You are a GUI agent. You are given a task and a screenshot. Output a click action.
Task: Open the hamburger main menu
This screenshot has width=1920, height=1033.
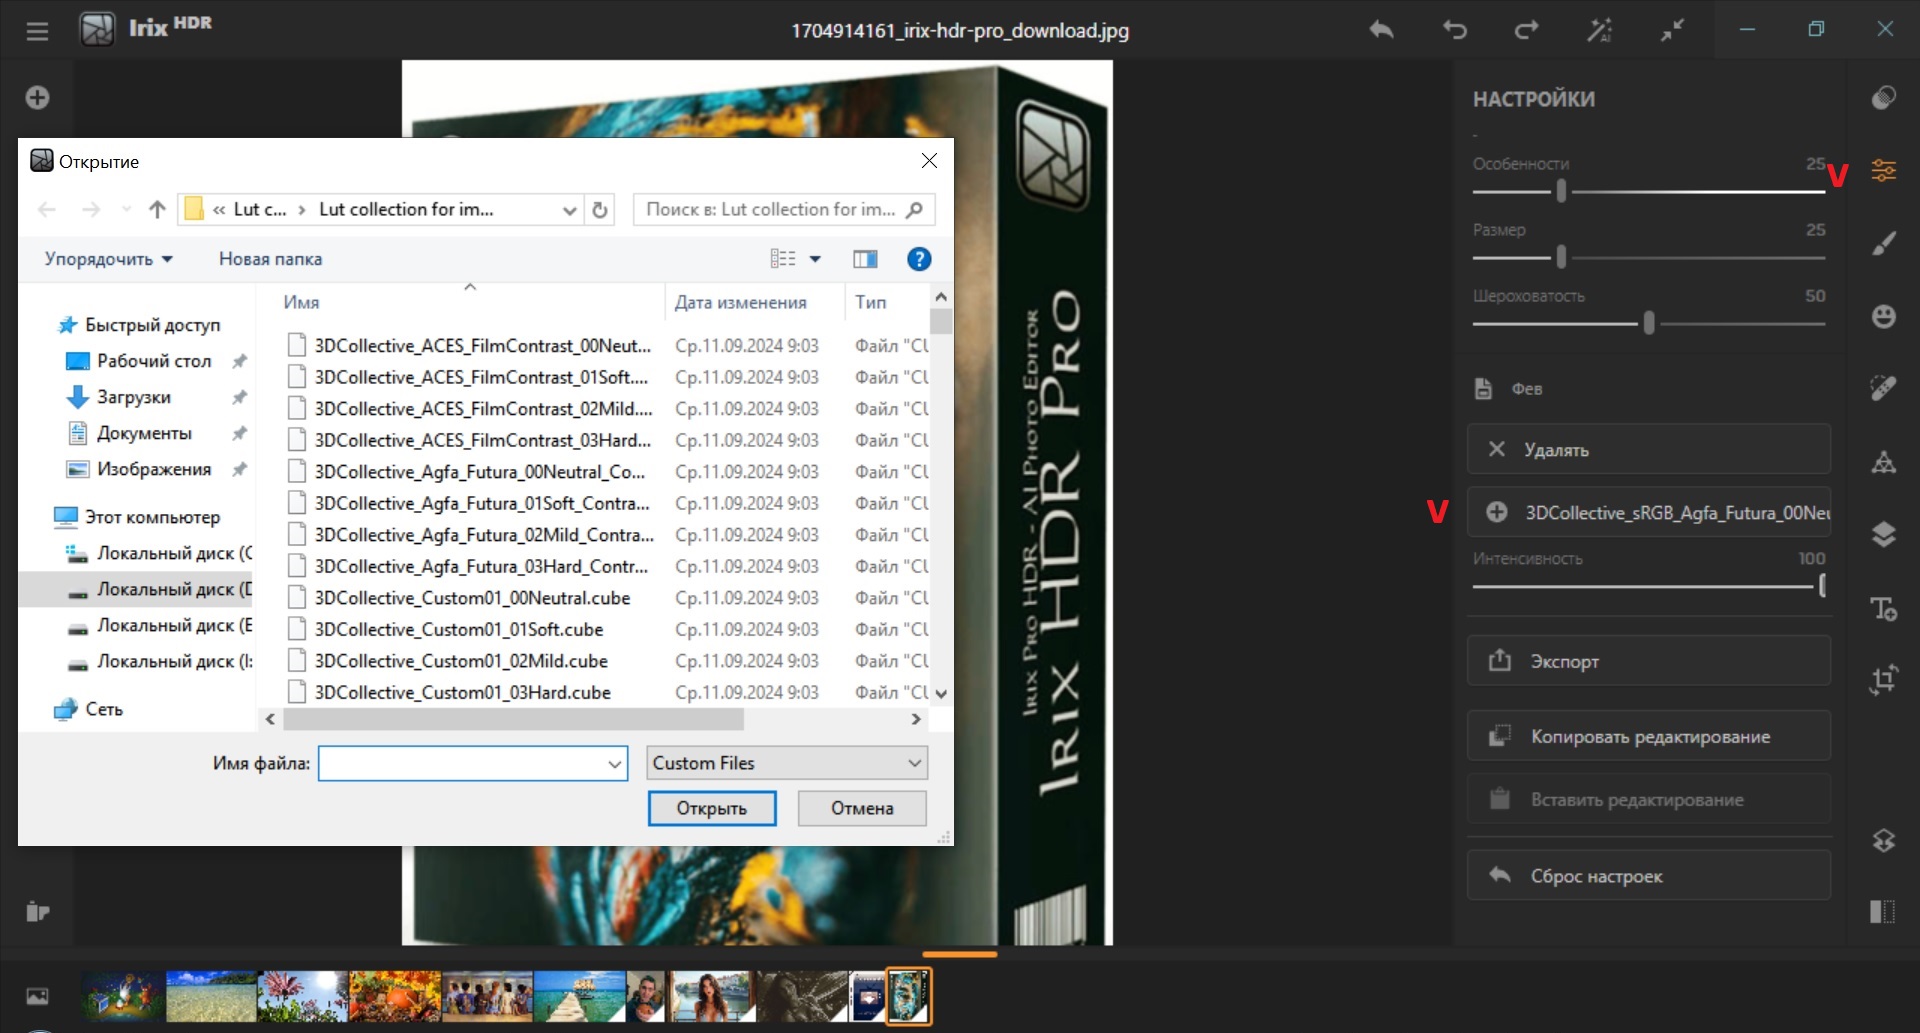[x=37, y=30]
